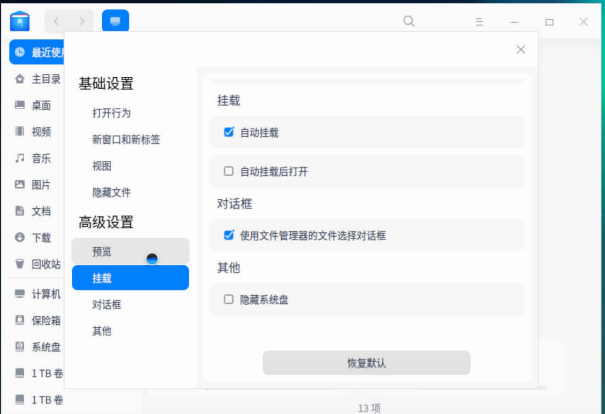Click the trash icon beside 回收站

click(20, 264)
